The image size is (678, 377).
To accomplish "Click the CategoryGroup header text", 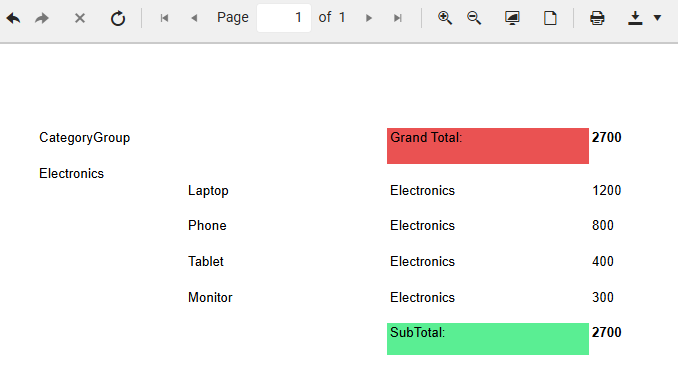I will [x=84, y=137].
